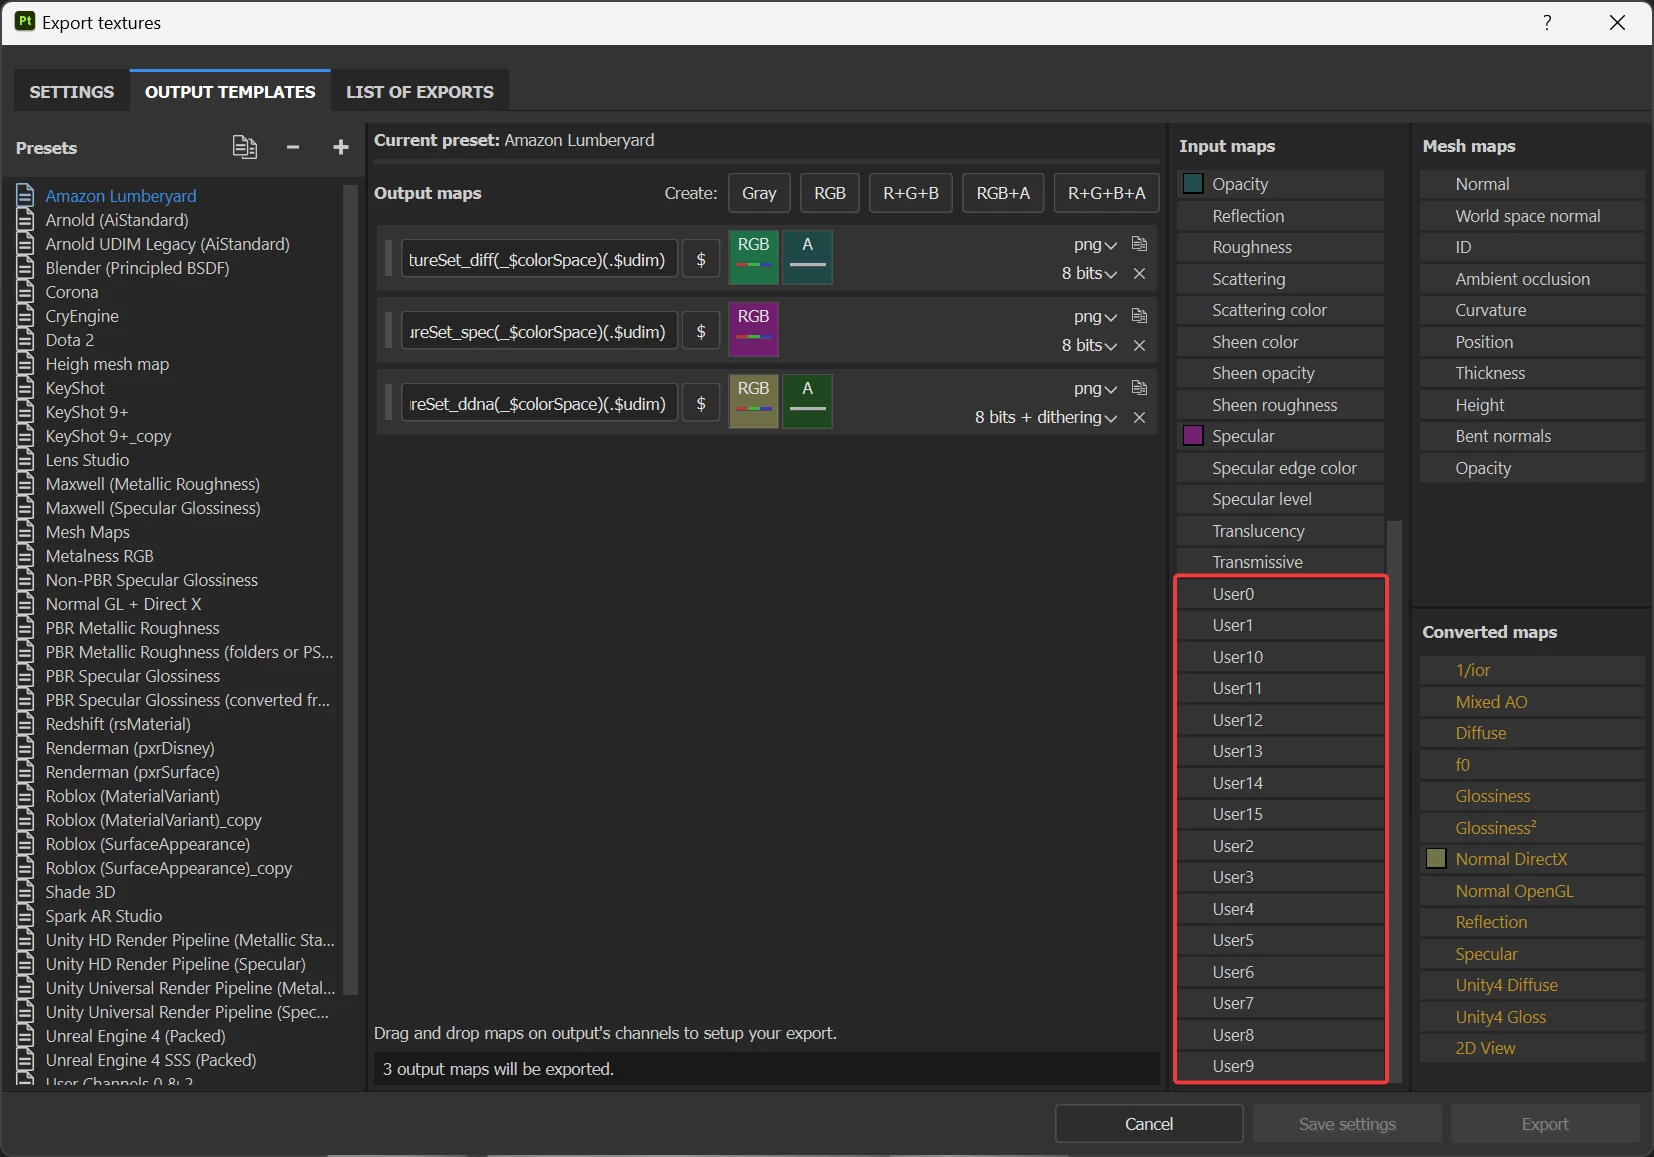The width and height of the screenshot is (1654, 1157).
Task: Click the RGB channel of _diff map
Action: pos(753,257)
